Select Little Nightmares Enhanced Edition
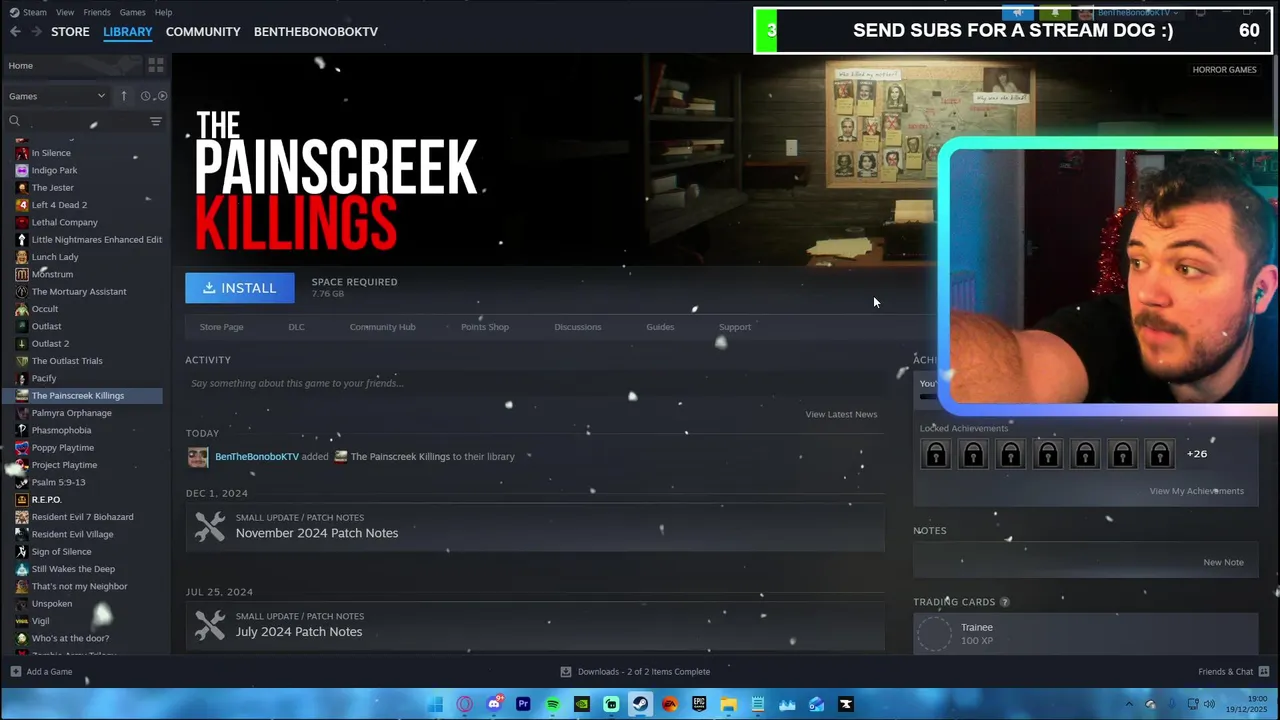 coord(96,240)
